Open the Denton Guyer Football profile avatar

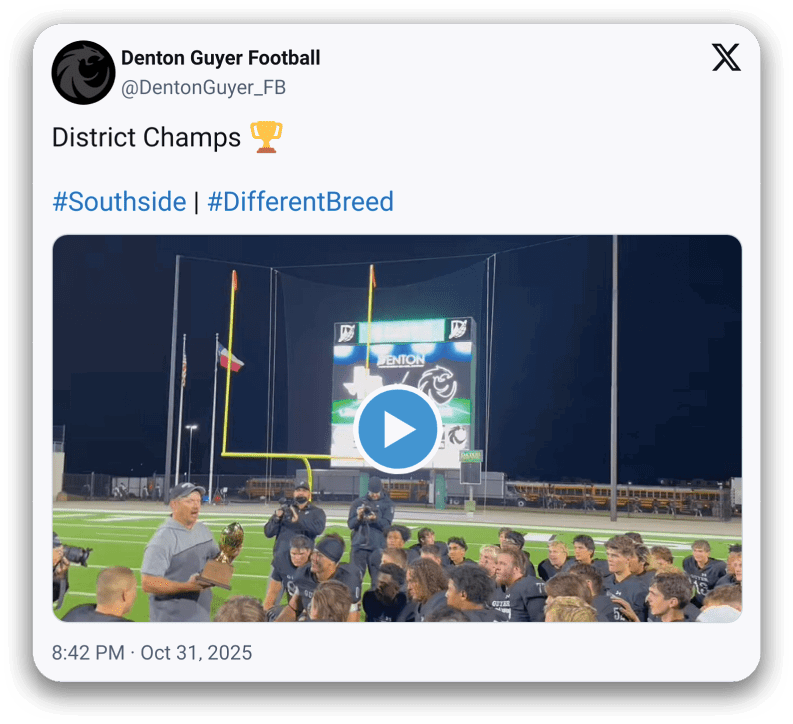[x=83, y=72]
